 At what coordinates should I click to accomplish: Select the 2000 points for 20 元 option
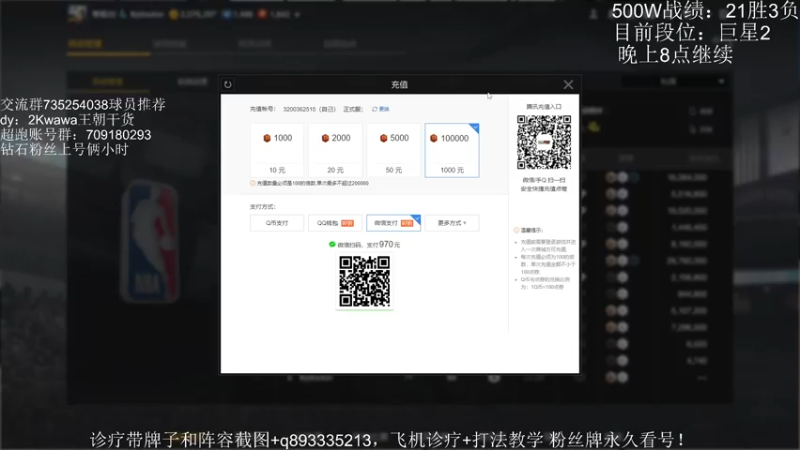click(335, 150)
